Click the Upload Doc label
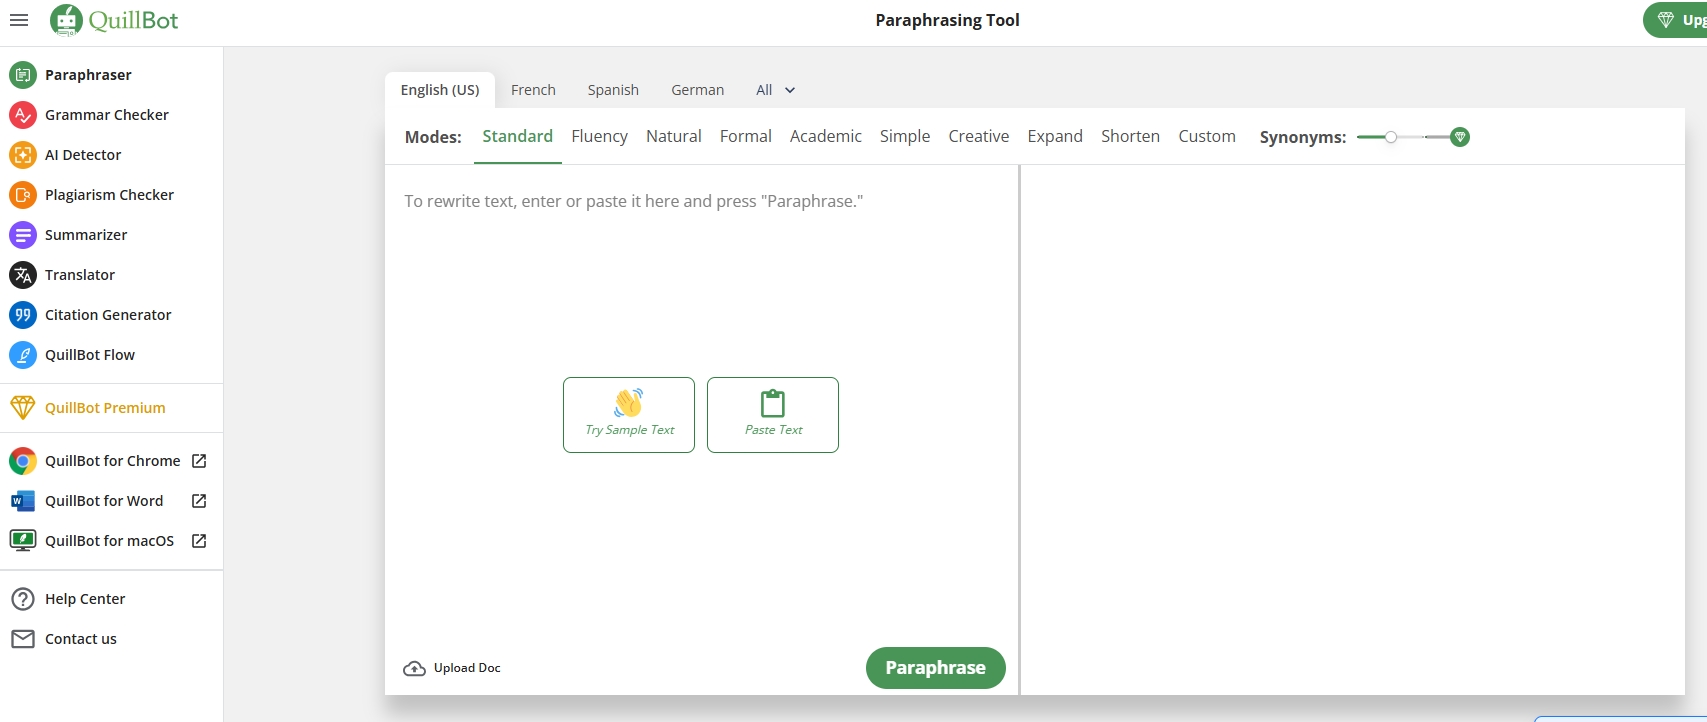Viewport: 1707px width, 722px height. click(x=467, y=668)
